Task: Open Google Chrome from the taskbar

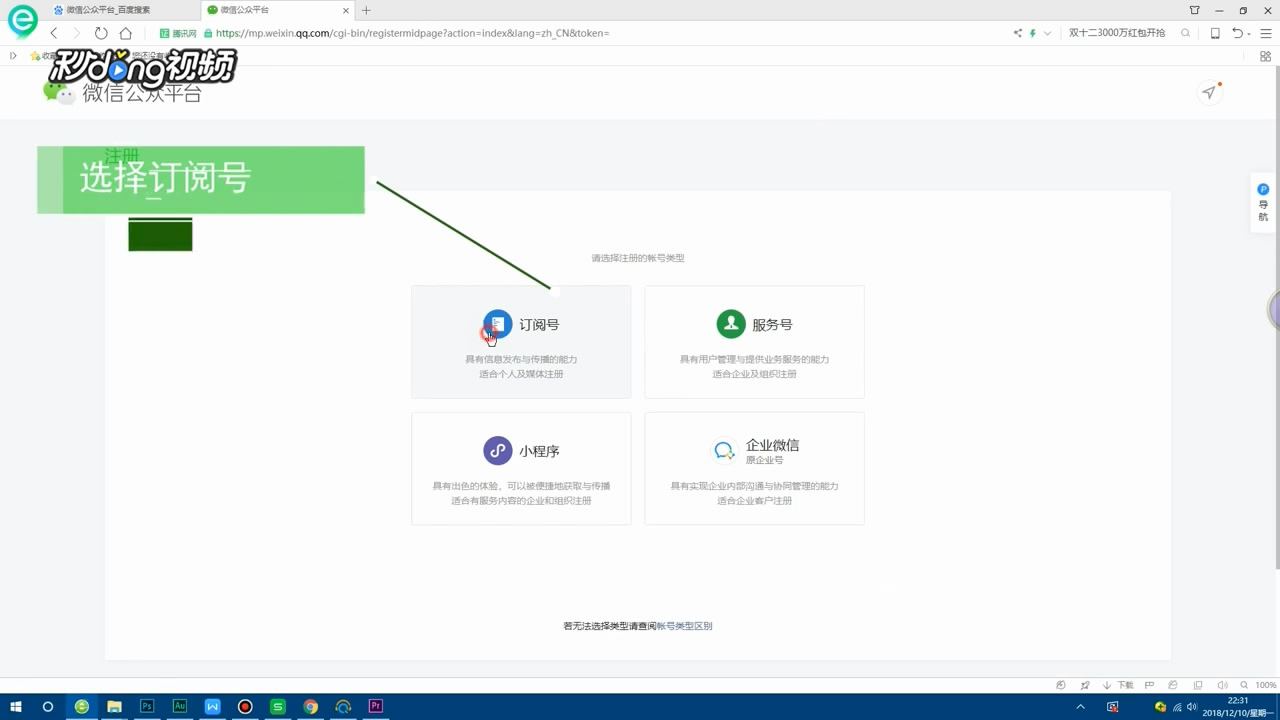Action: point(311,706)
